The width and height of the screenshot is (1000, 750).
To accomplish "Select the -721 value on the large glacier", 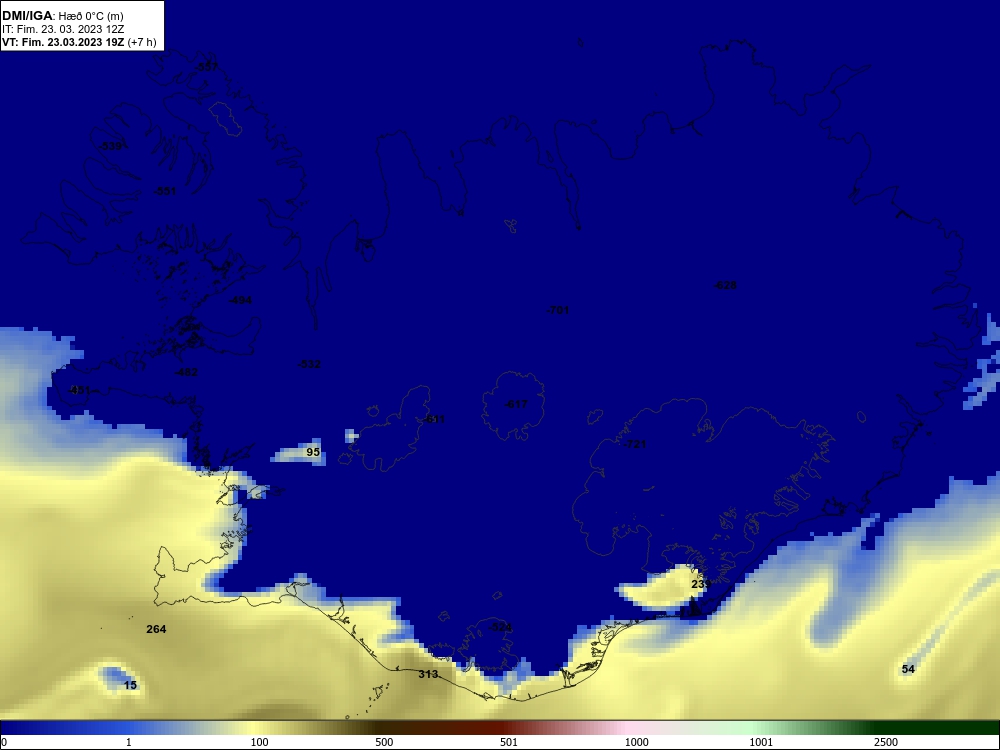I will pos(635,444).
